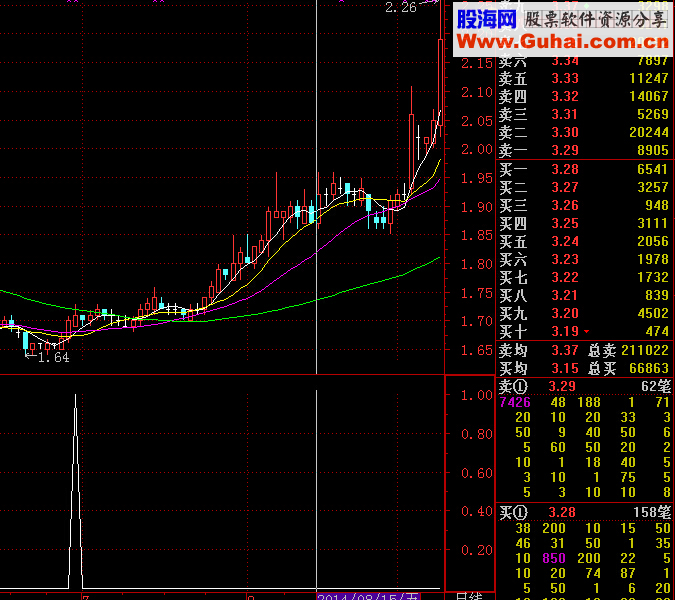Click the 卖一 volume 8905
675x600 pixels.
tap(653, 151)
